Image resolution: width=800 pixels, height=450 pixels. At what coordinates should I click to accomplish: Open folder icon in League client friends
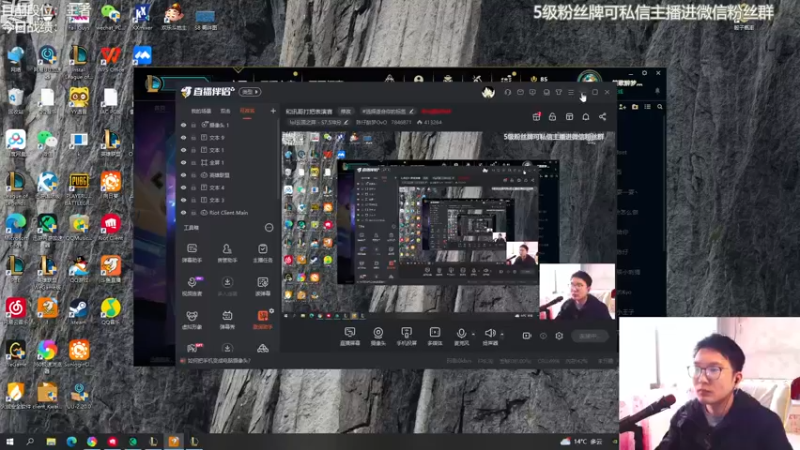coord(635,107)
